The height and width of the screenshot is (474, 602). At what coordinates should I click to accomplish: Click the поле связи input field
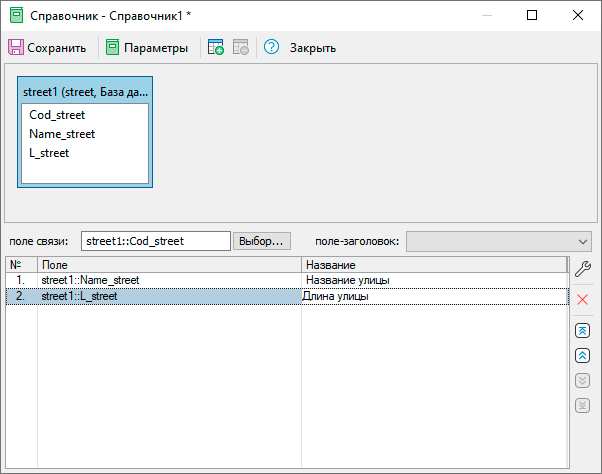pos(155,241)
